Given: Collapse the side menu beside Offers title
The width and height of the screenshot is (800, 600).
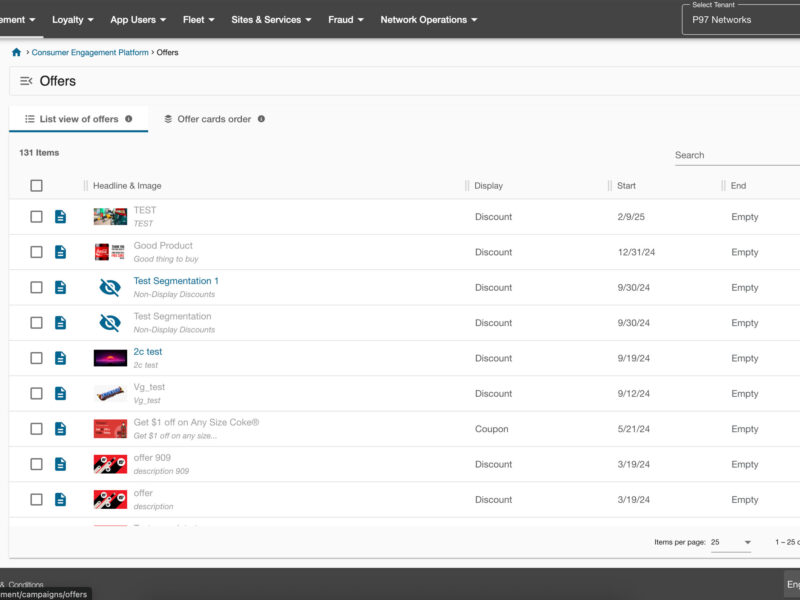Looking at the screenshot, I should click(26, 81).
